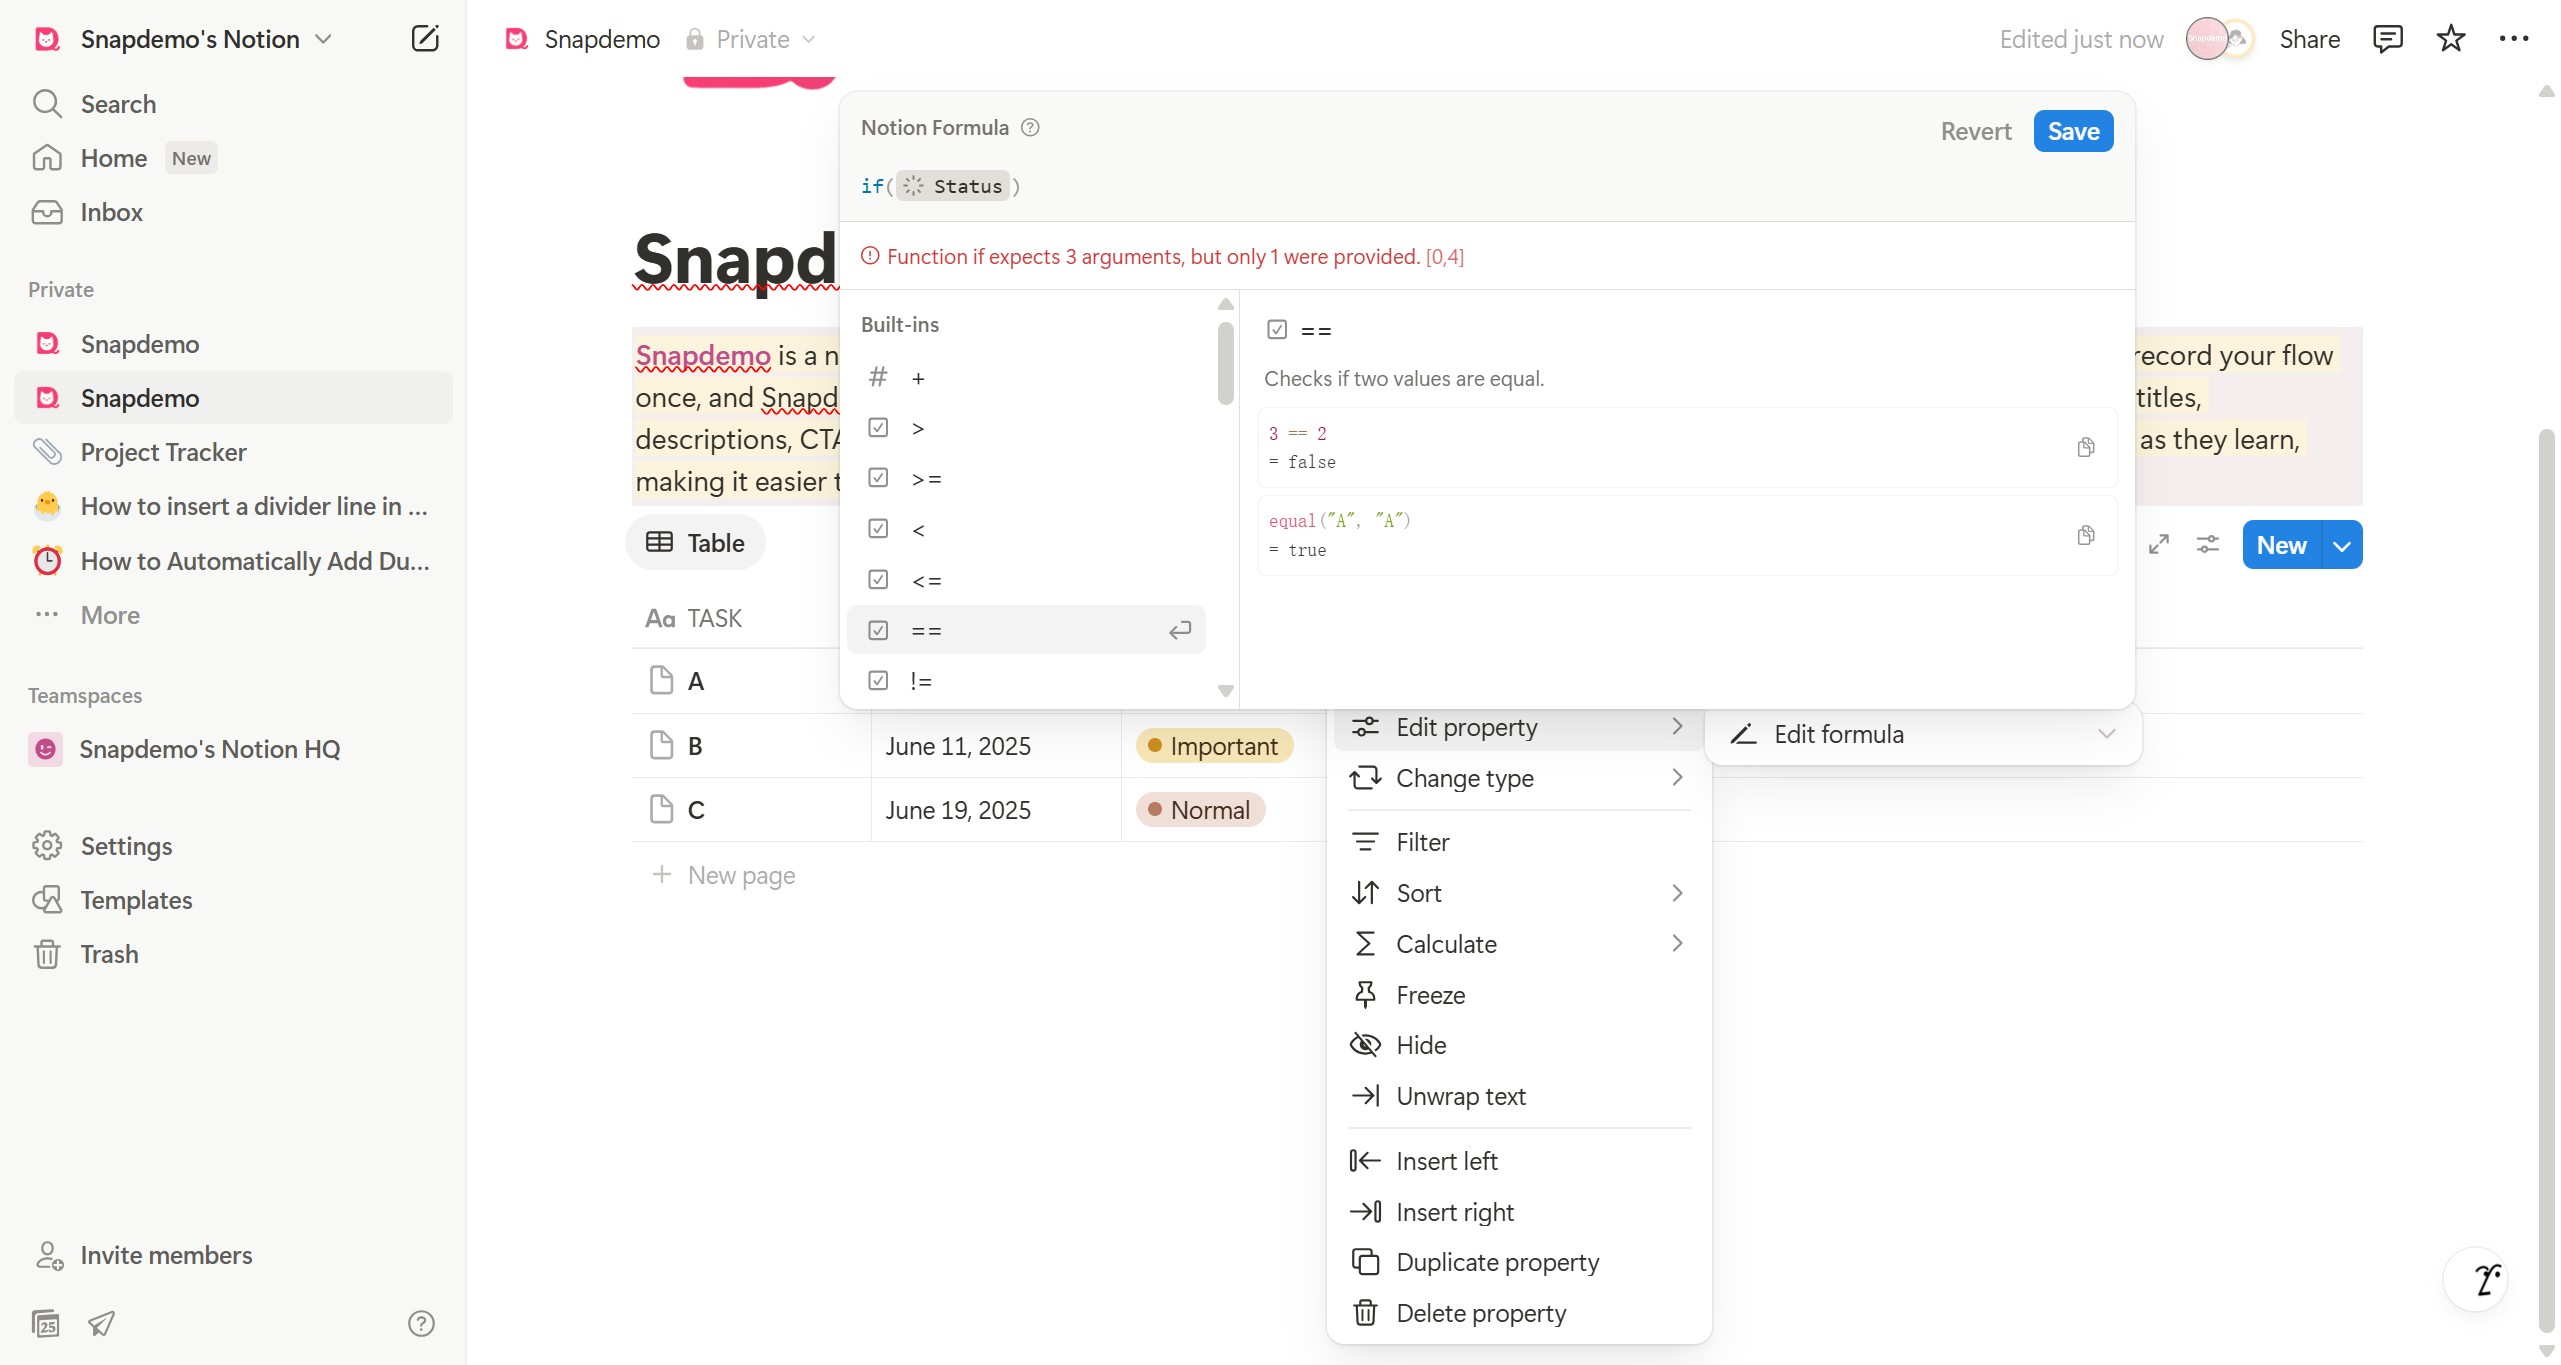
Task: Expand the Sort submenu
Action: 1517,893
